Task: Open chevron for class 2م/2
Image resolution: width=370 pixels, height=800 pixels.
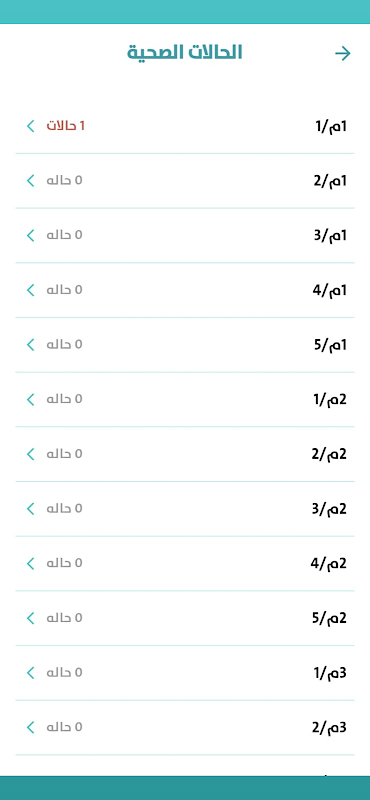Action: 31,454
